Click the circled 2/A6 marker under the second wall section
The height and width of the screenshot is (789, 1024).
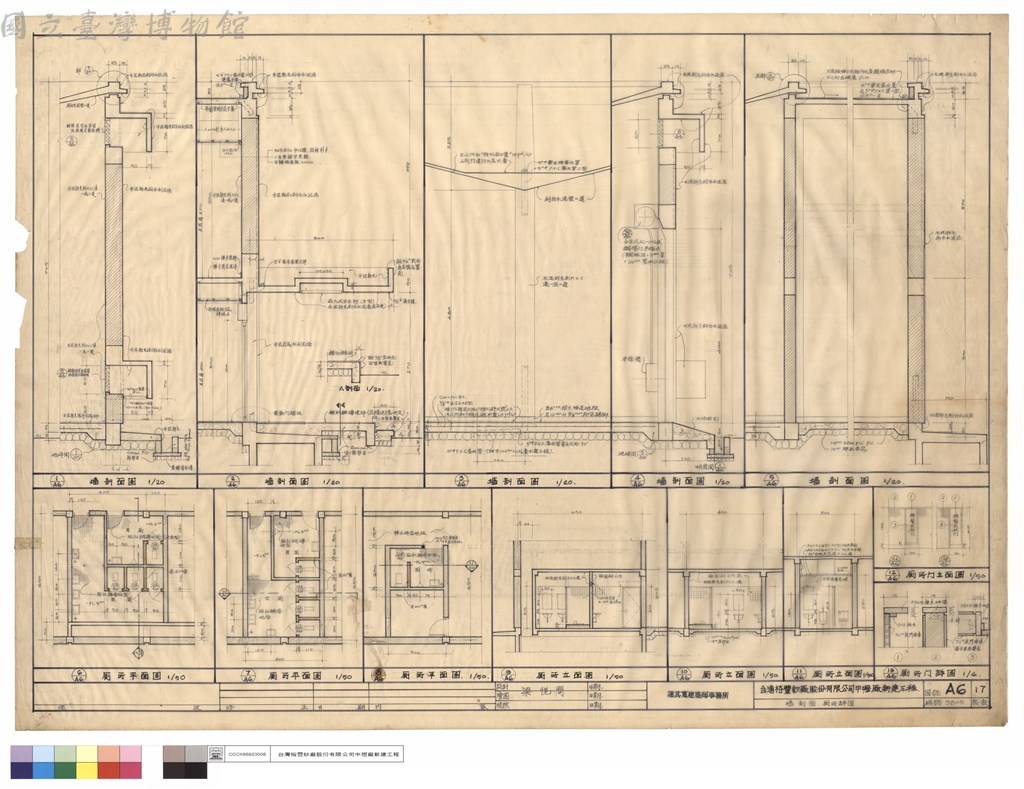click(232, 482)
